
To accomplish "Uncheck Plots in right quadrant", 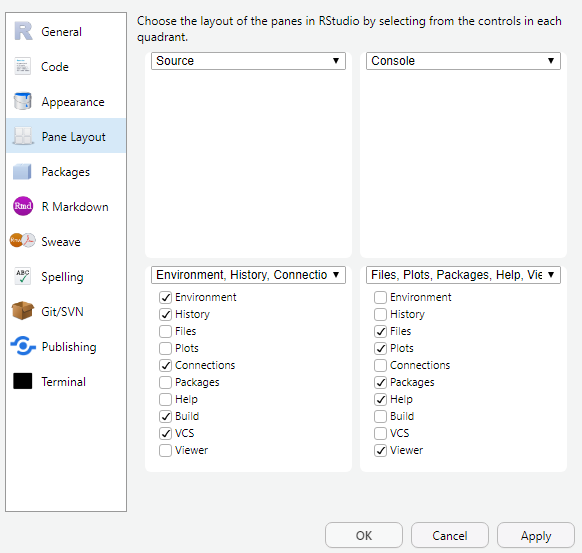I will 380,349.
